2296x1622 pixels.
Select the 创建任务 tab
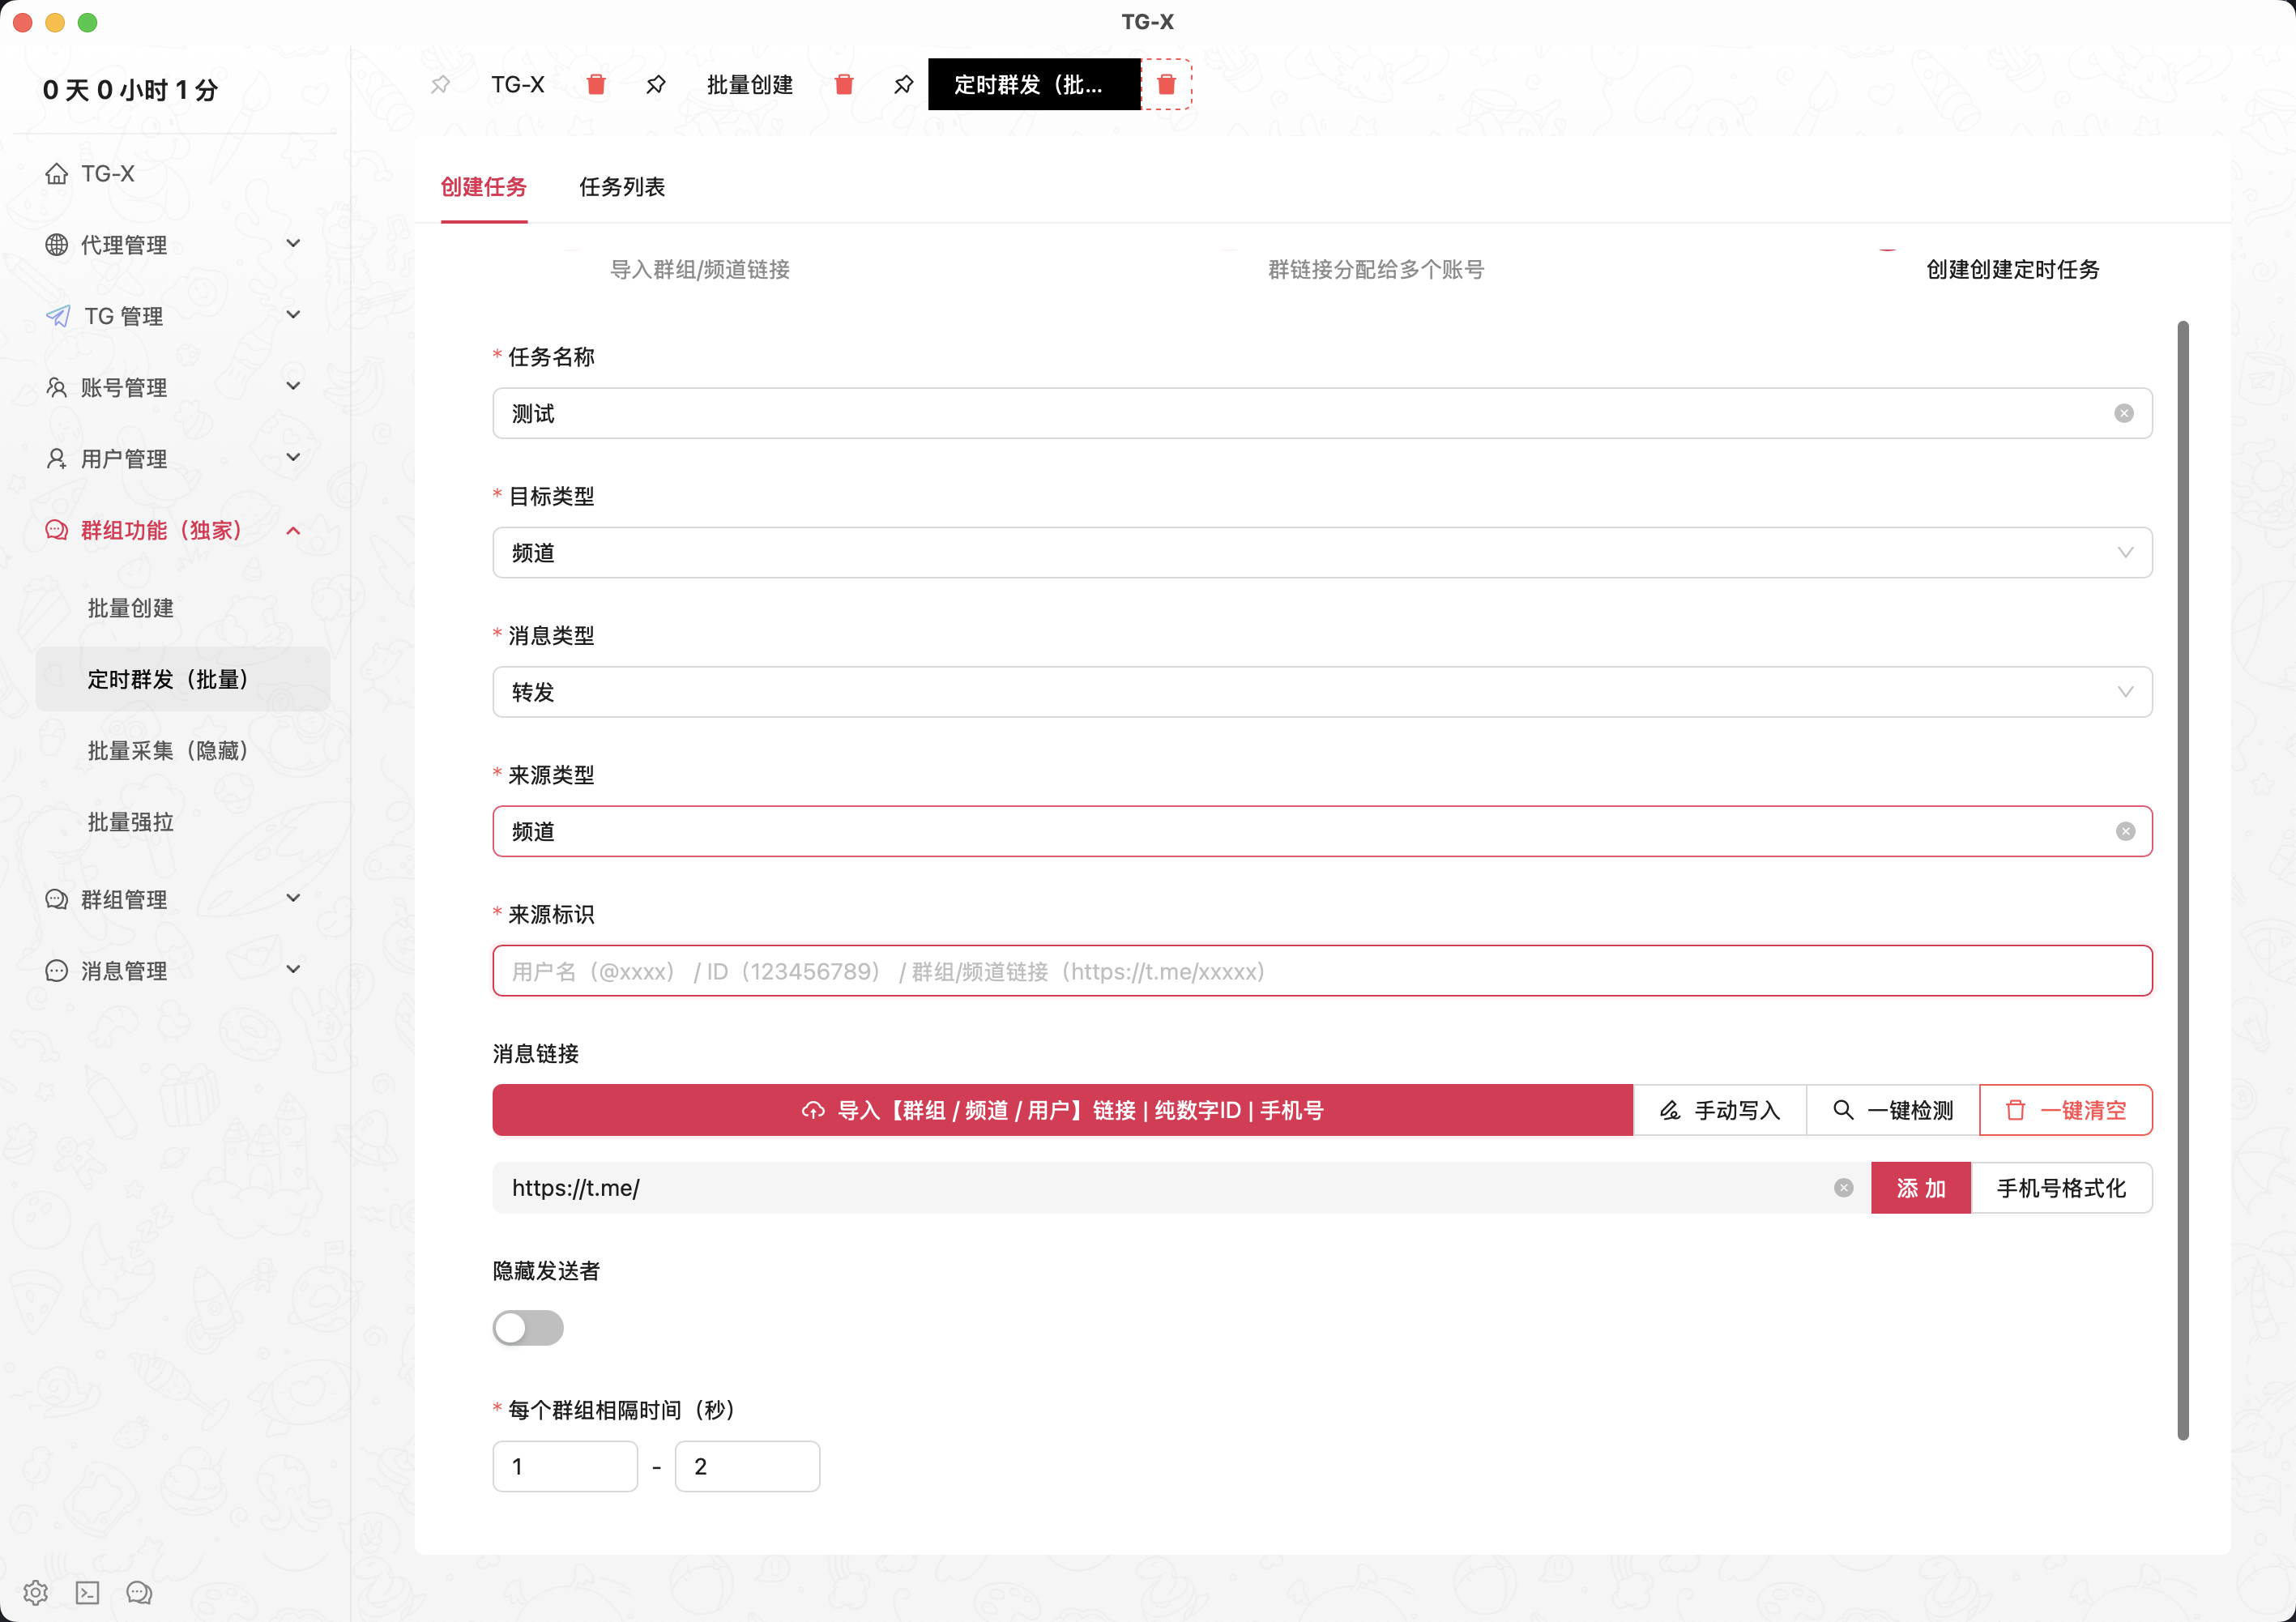point(484,187)
